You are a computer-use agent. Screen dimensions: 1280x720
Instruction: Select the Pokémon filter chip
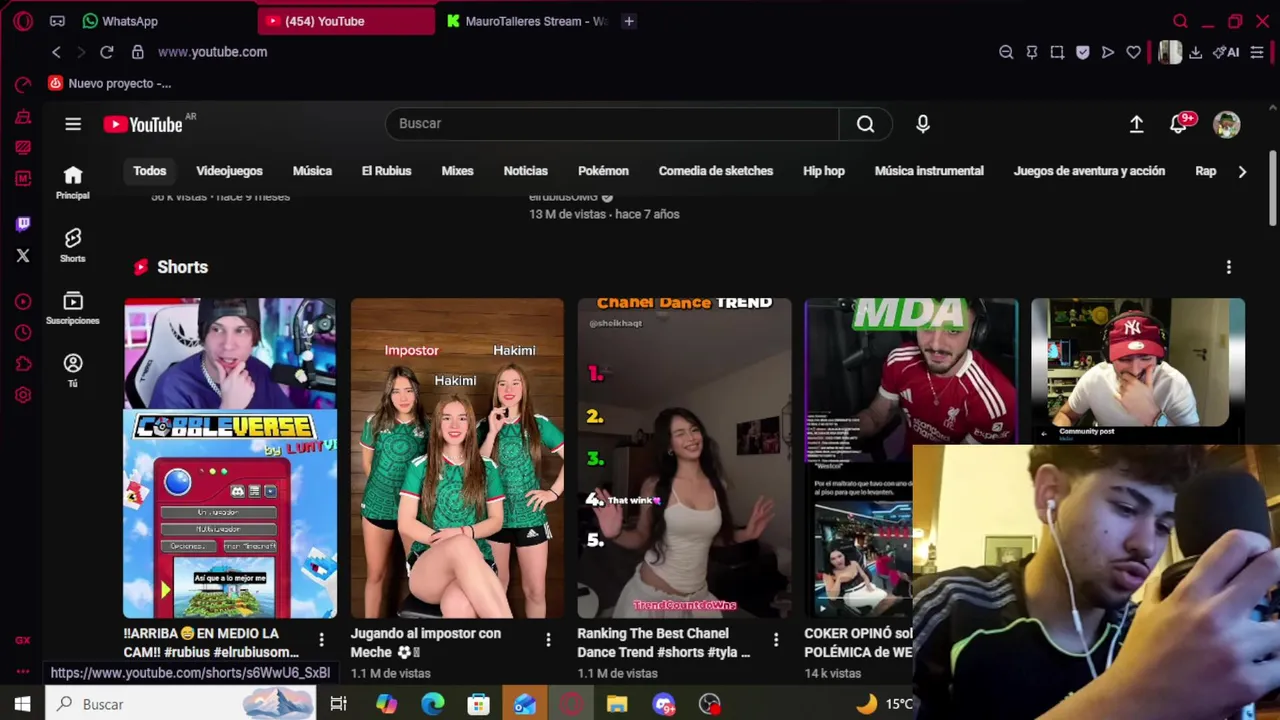(603, 171)
